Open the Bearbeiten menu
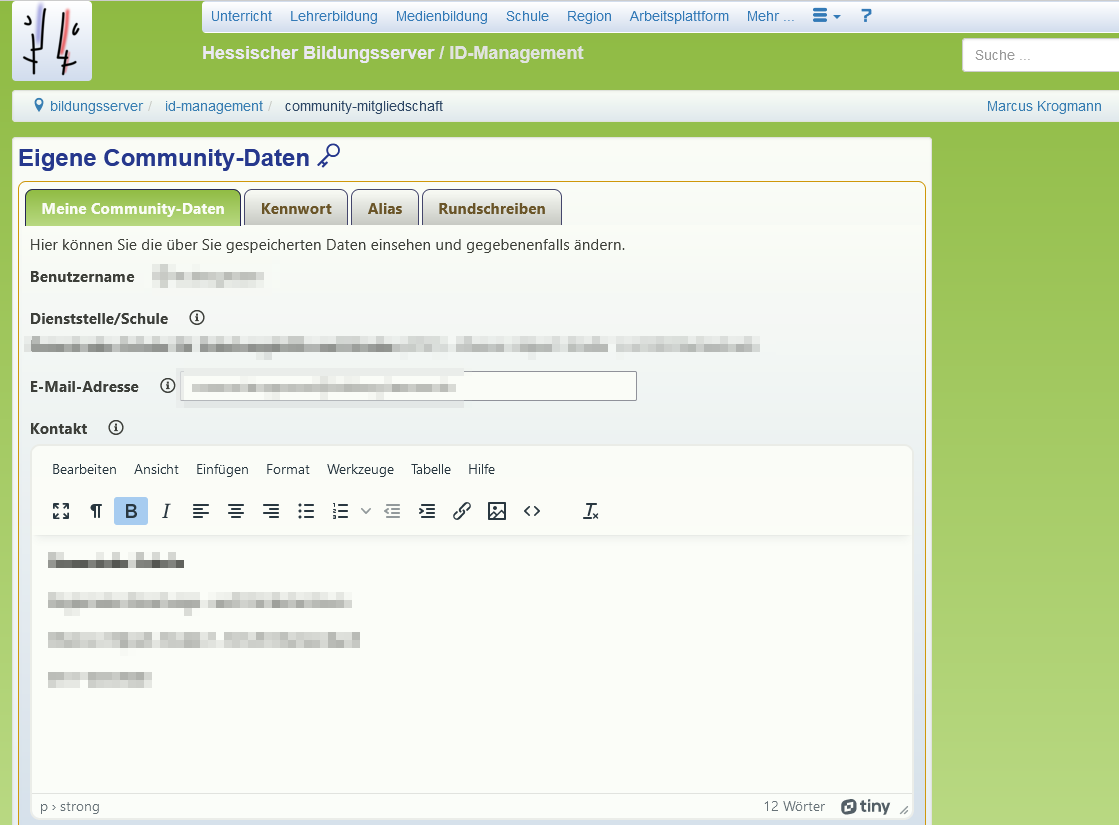The width and height of the screenshot is (1119, 825). tap(84, 469)
